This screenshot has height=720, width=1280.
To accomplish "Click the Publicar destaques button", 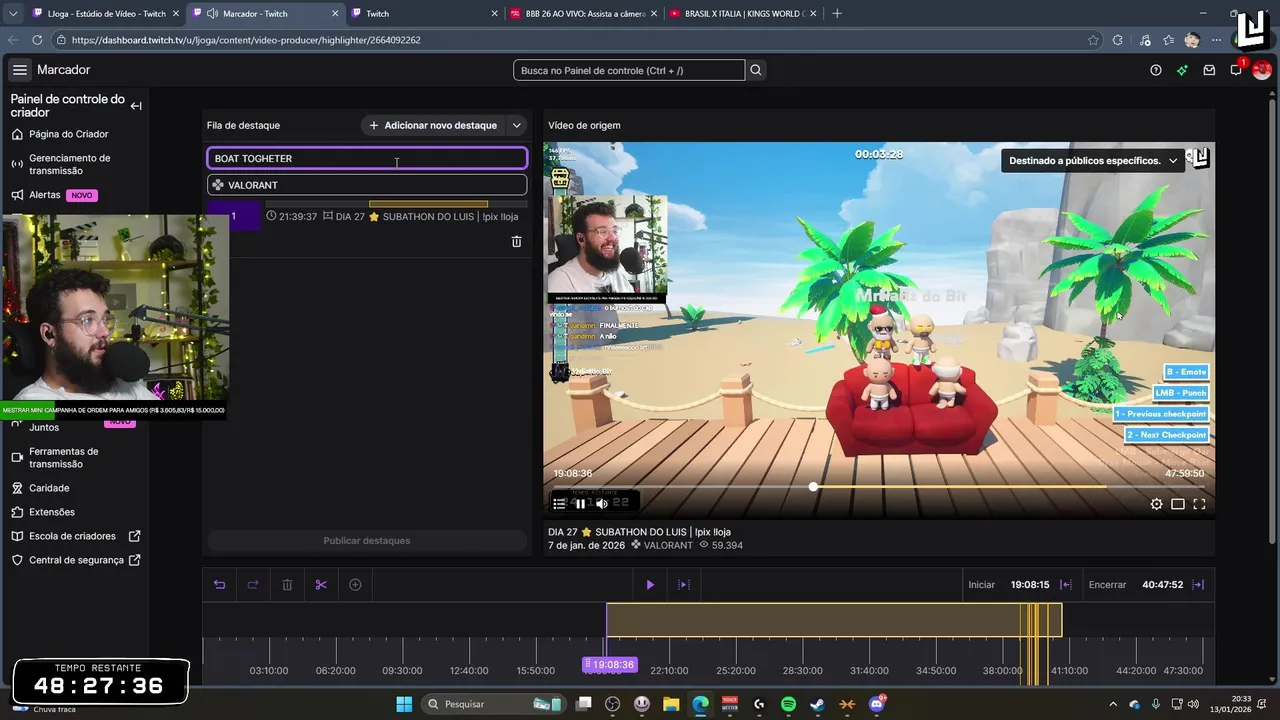I will pyautogui.click(x=367, y=541).
